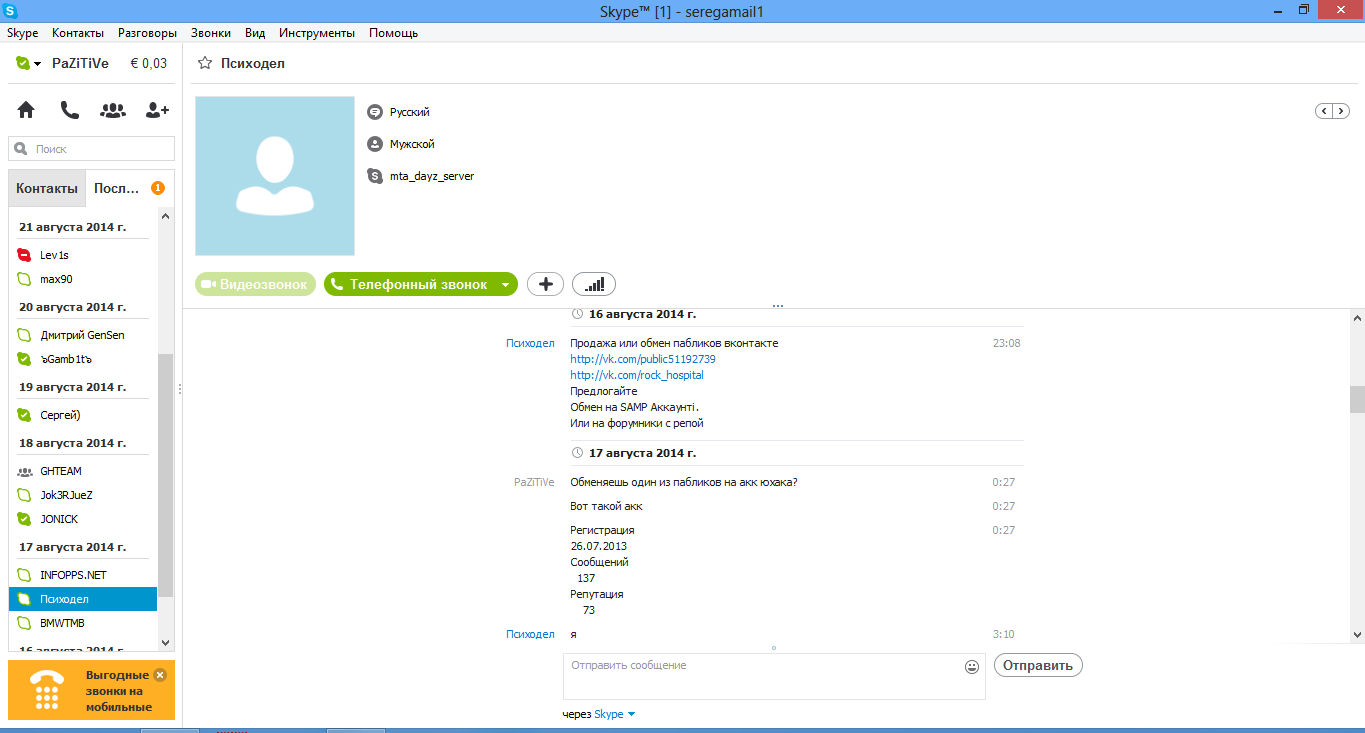Screen dimensions: 1365x733
Task: Select contact BMWTMB
Action: click(x=83, y=623)
